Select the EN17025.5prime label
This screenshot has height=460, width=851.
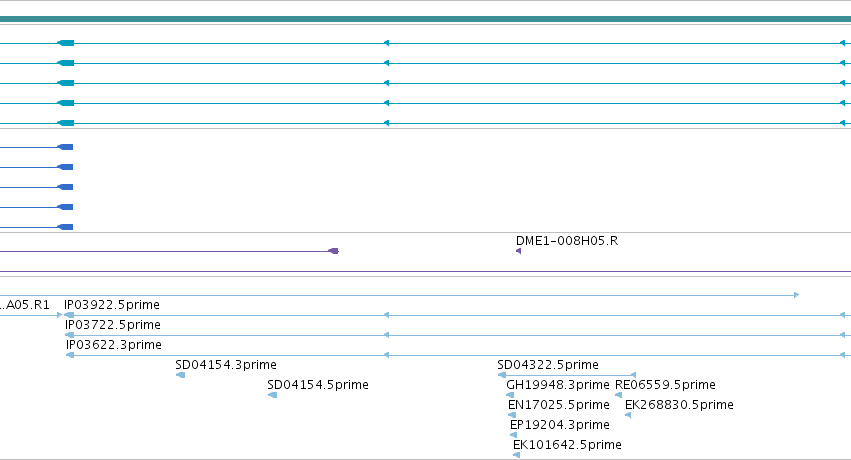pos(559,405)
